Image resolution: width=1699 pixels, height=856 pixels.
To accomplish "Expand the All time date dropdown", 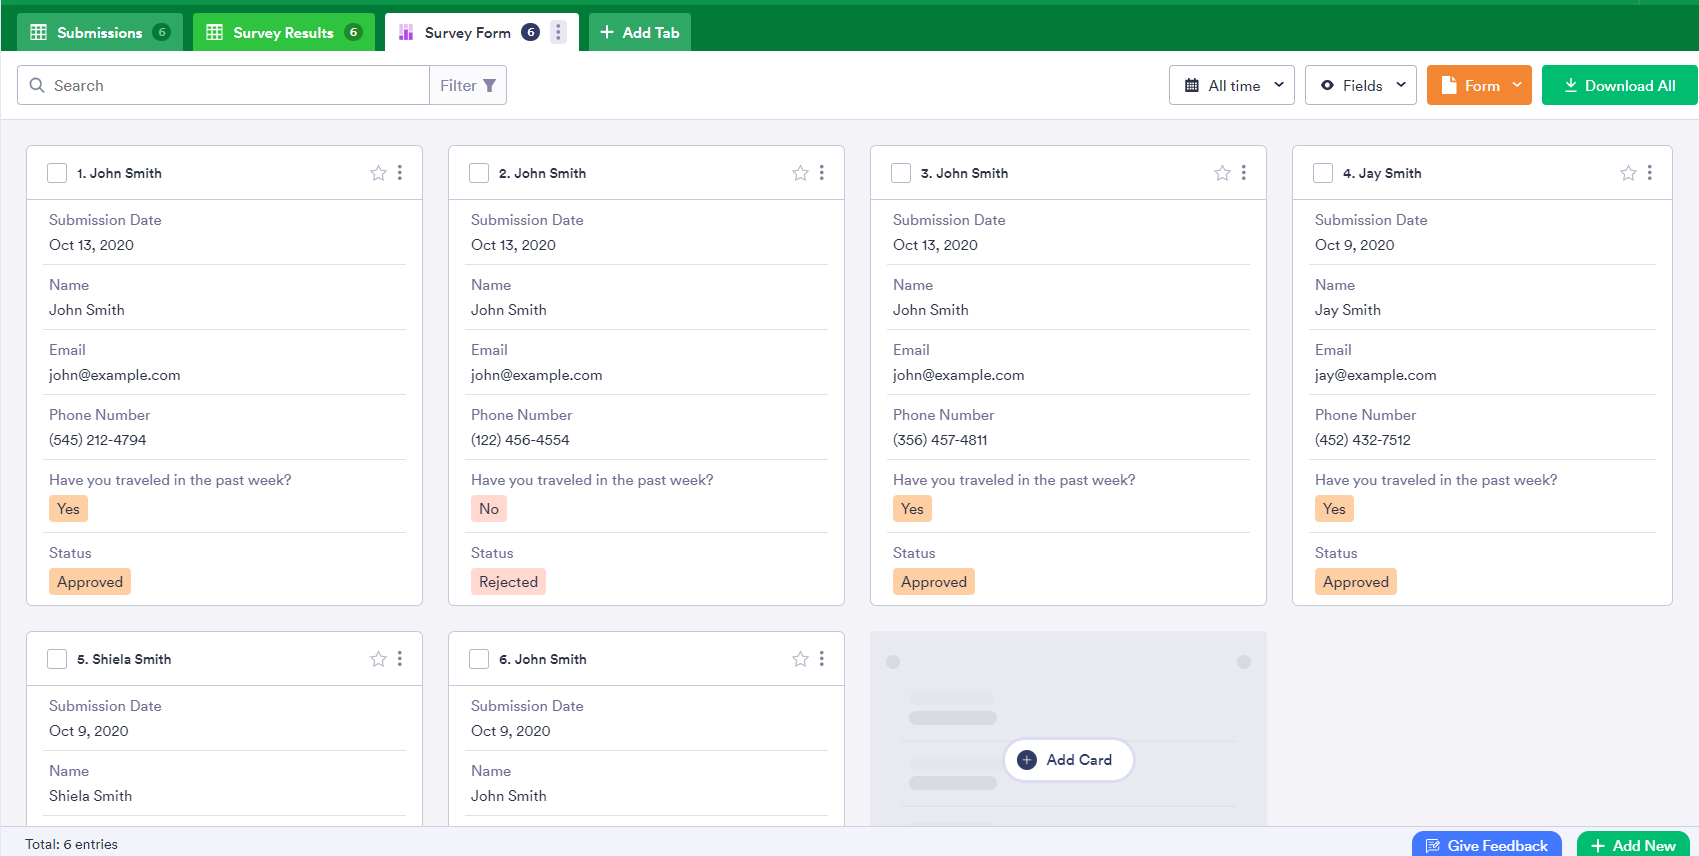I will [1232, 86].
